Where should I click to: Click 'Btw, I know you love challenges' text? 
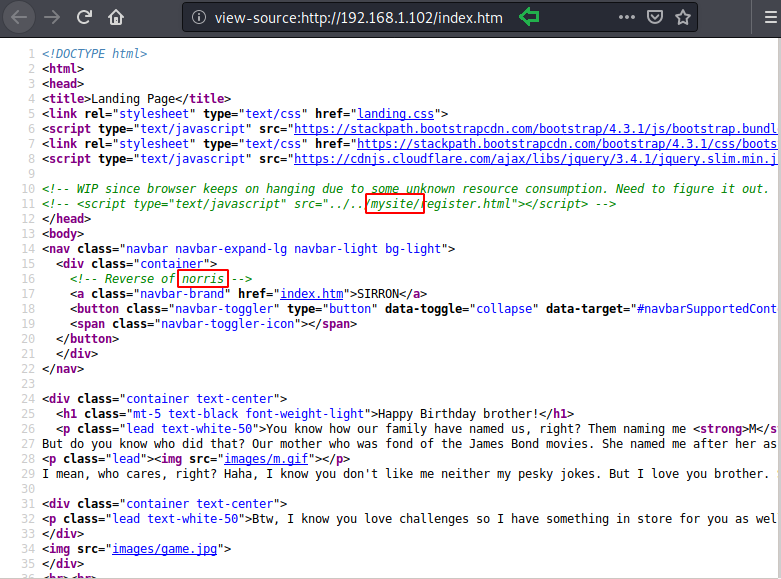coord(361,519)
